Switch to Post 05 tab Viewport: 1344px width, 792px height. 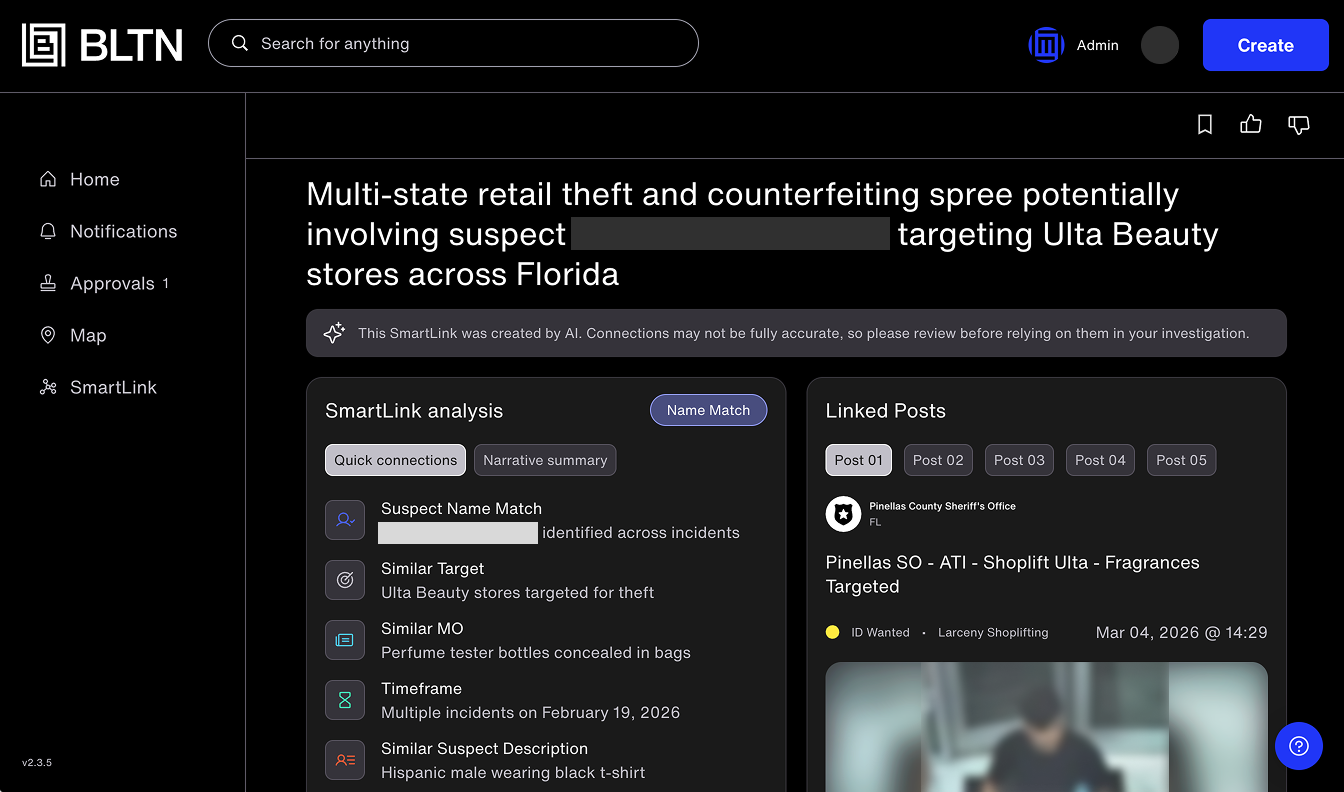point(1181,460)
